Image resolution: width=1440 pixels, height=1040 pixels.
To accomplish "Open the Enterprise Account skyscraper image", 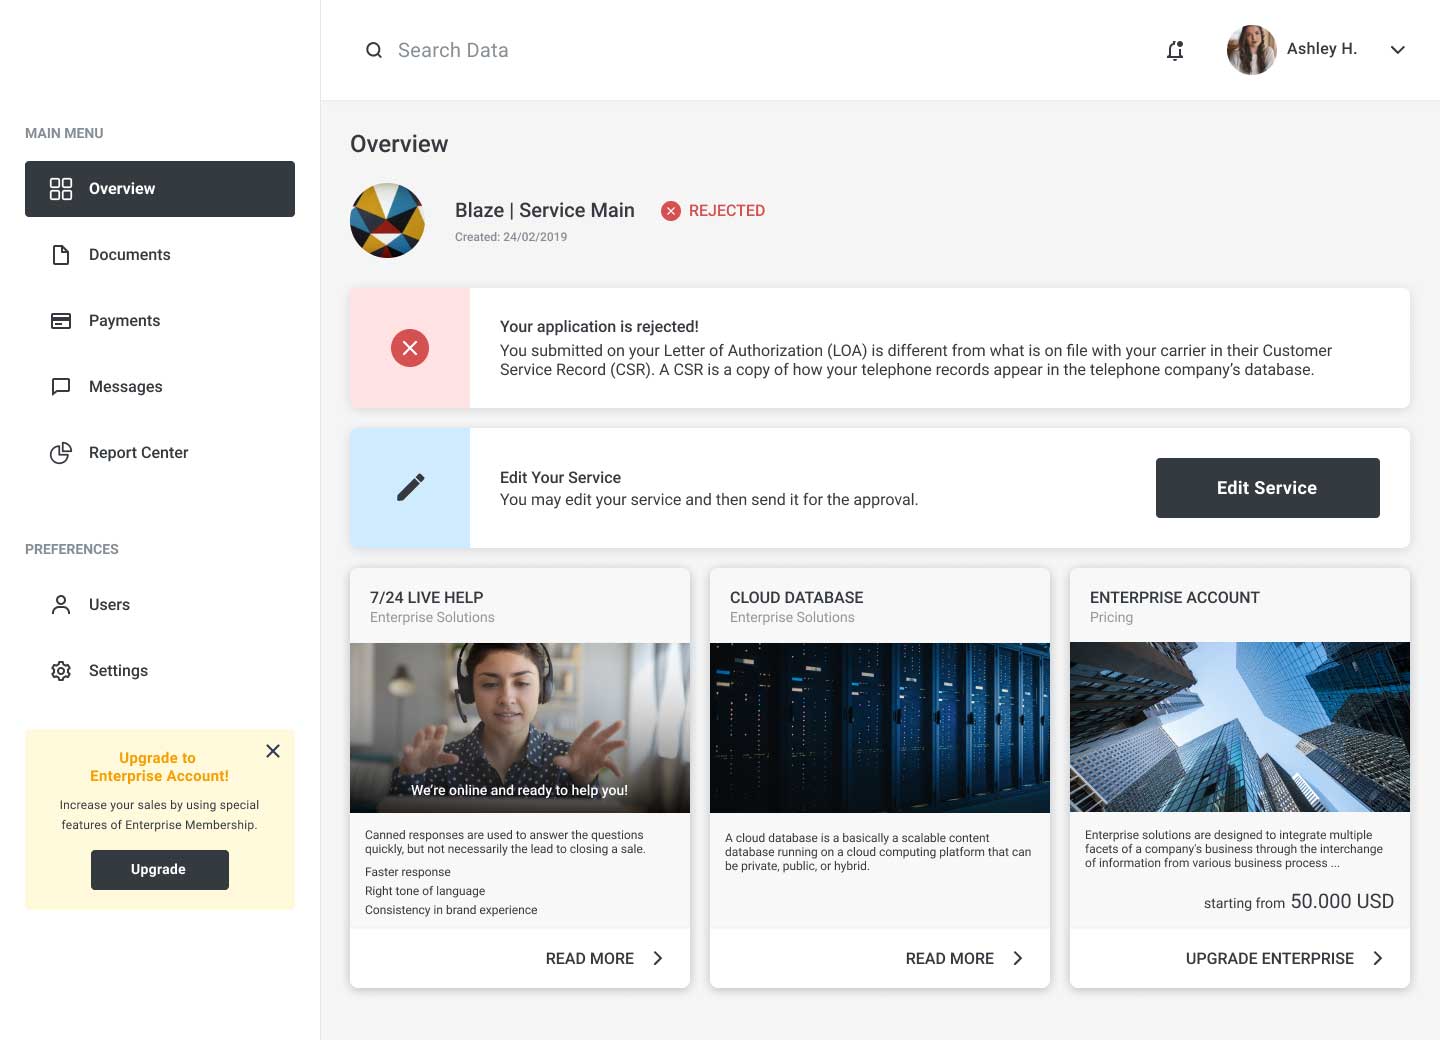I will pos(1240,728).
